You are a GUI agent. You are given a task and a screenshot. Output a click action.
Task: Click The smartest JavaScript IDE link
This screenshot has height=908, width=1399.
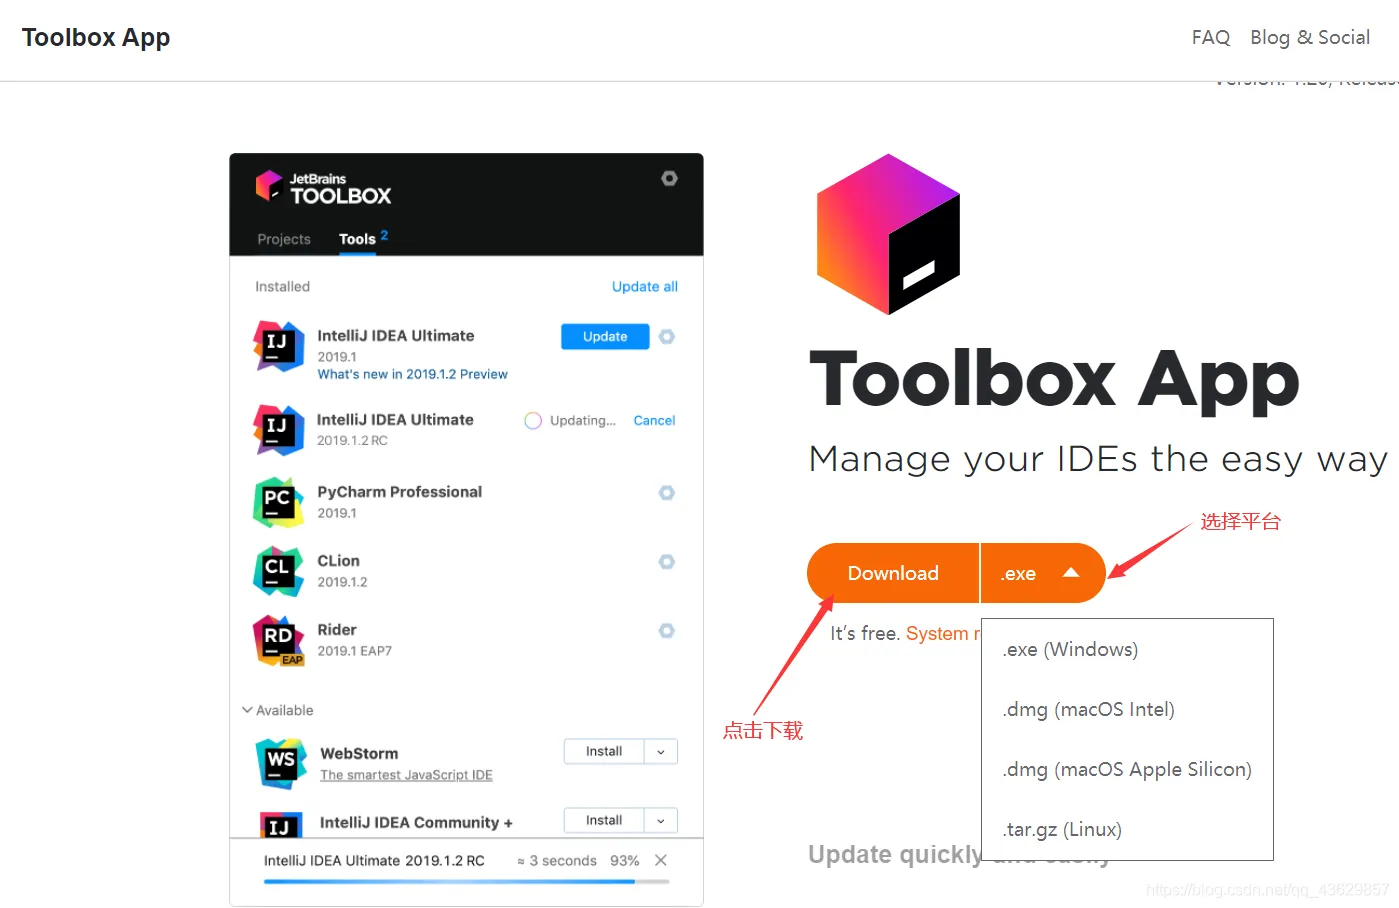[406, 775]
